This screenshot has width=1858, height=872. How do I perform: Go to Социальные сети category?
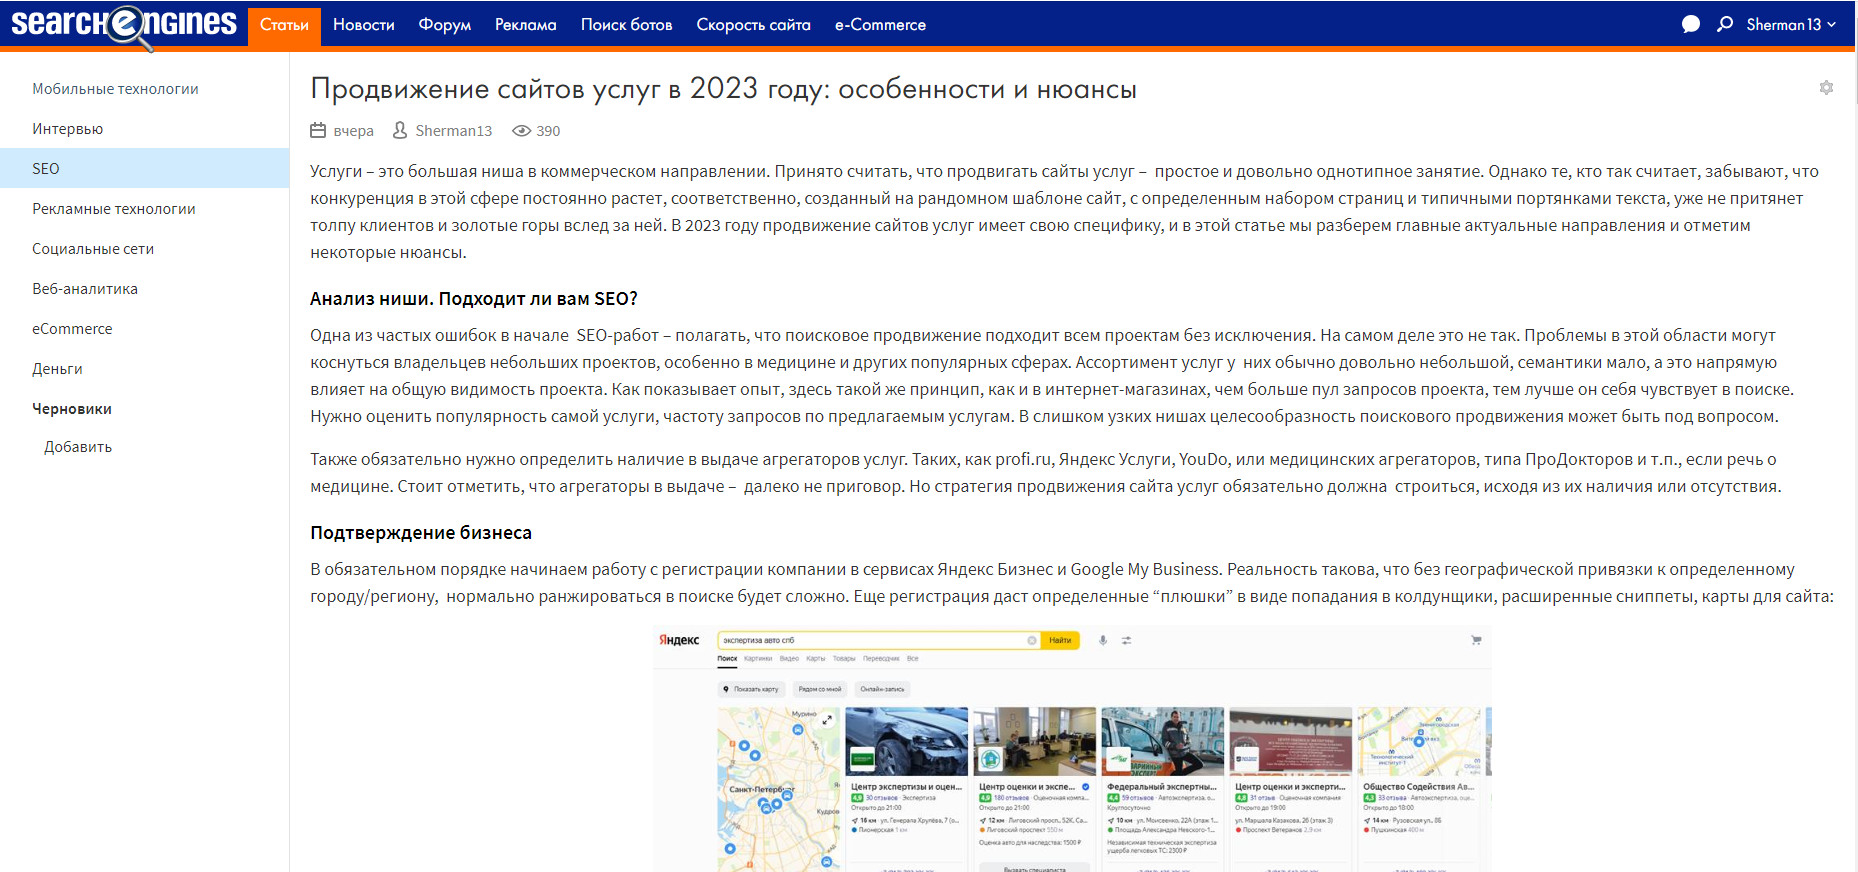coord(93,249)
